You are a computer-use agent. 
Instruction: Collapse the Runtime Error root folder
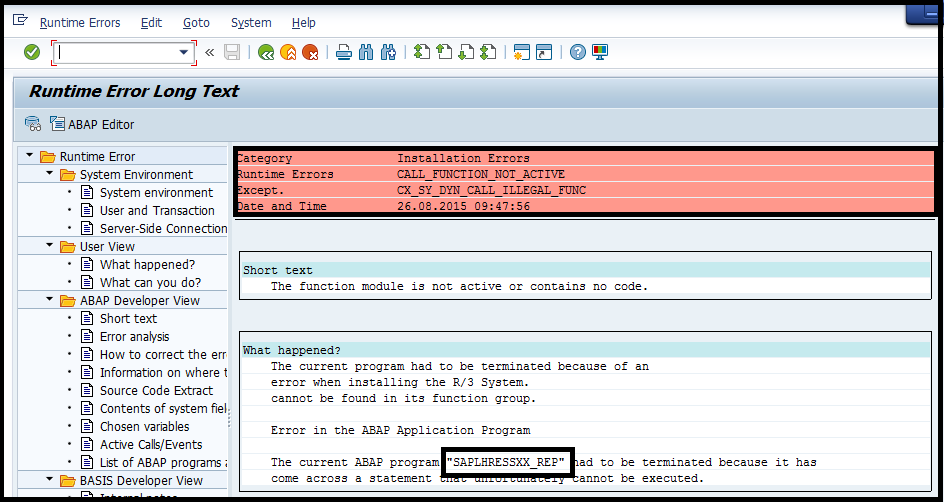tap(29, 155)
